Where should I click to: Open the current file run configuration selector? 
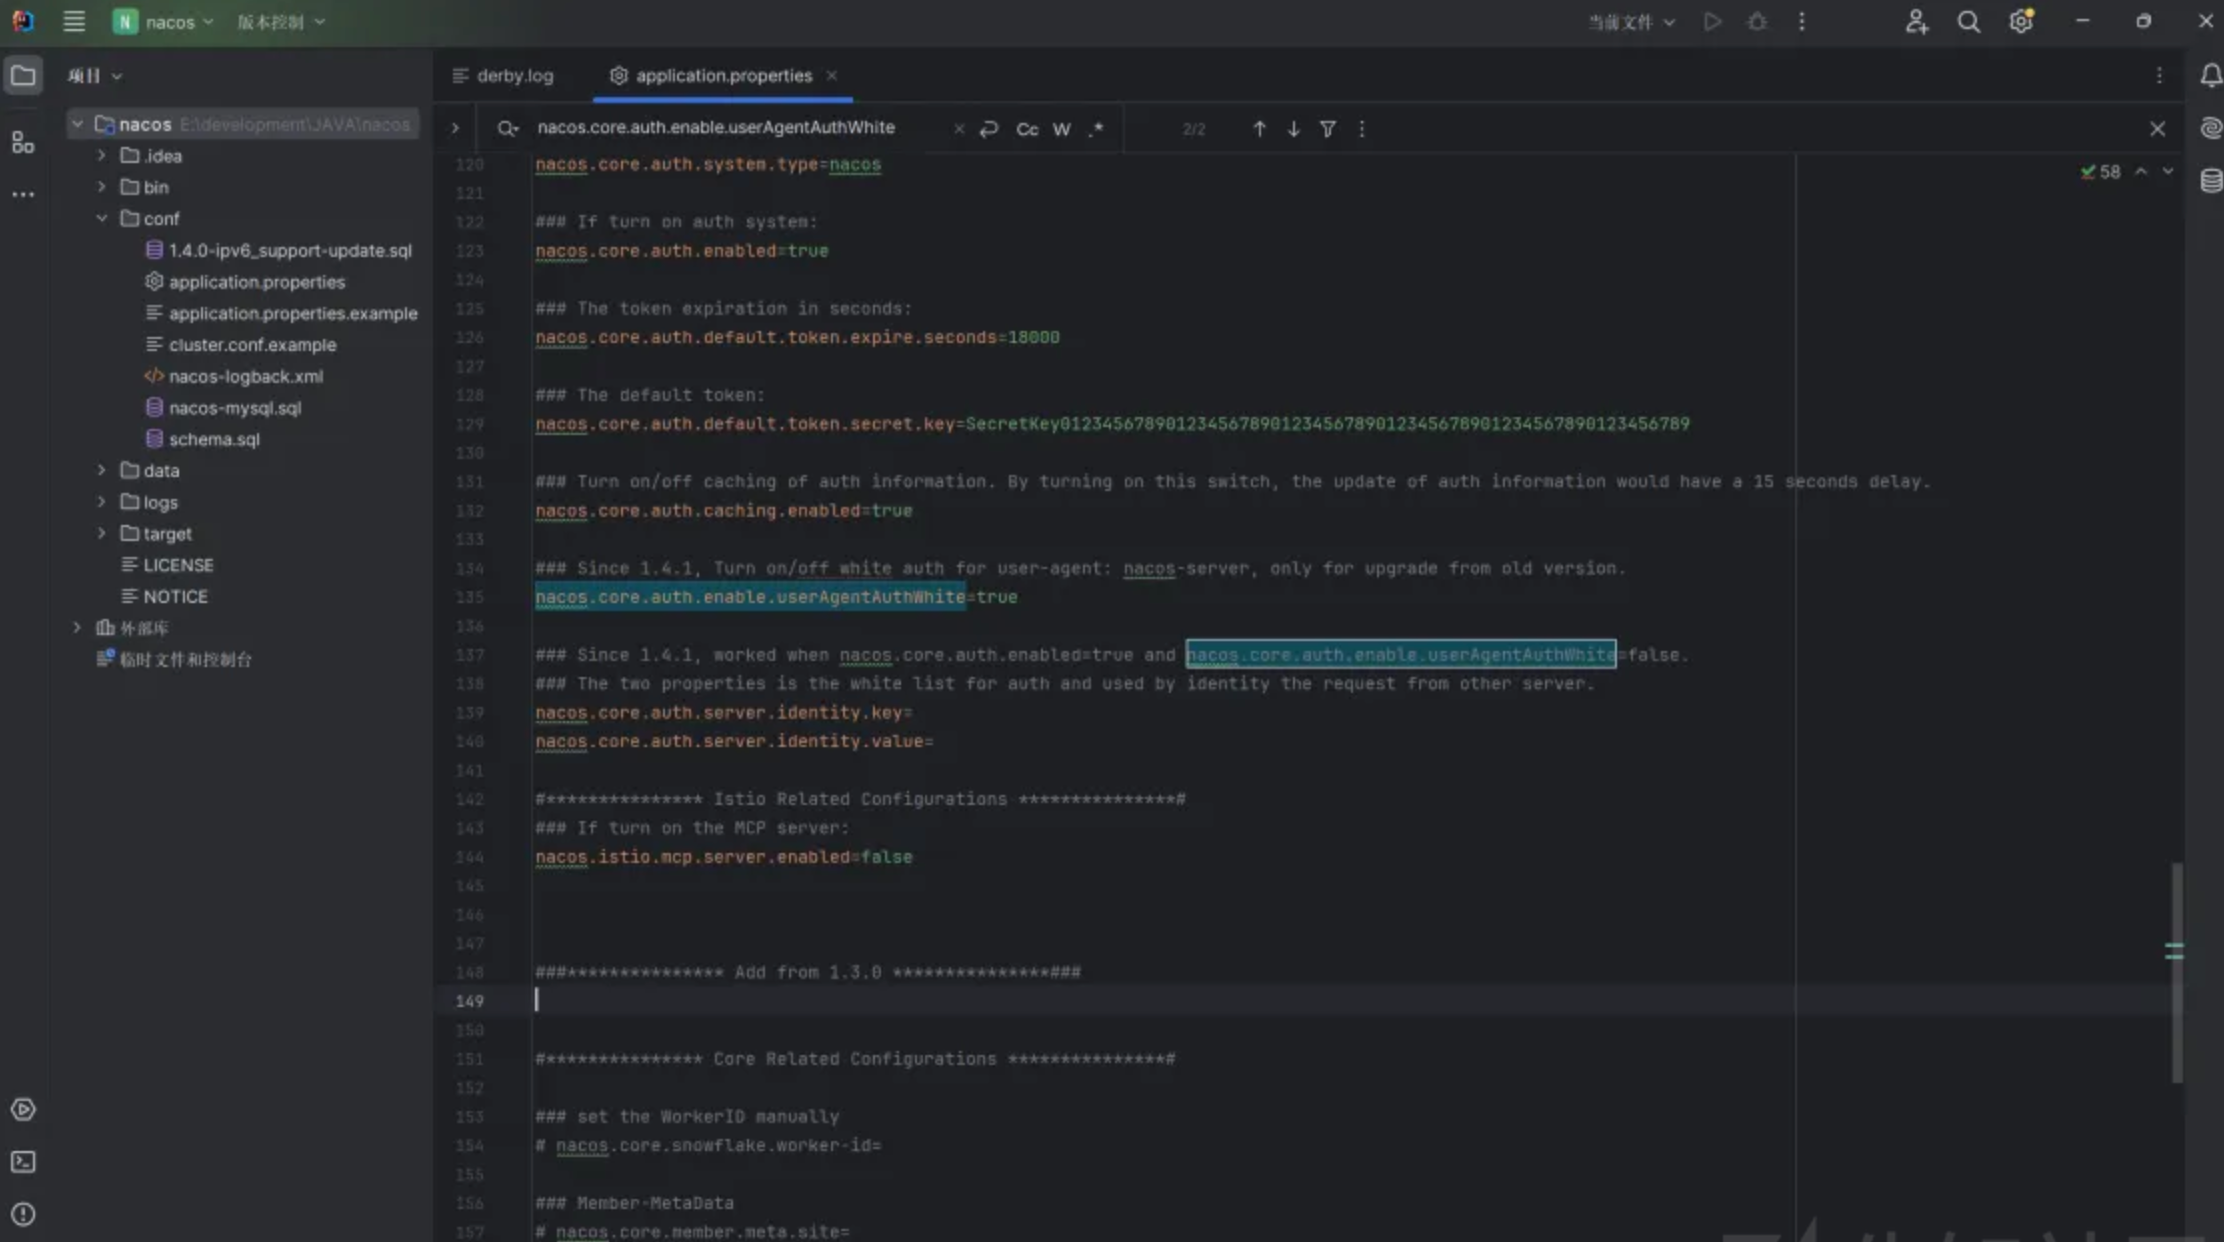point(1631,21)
